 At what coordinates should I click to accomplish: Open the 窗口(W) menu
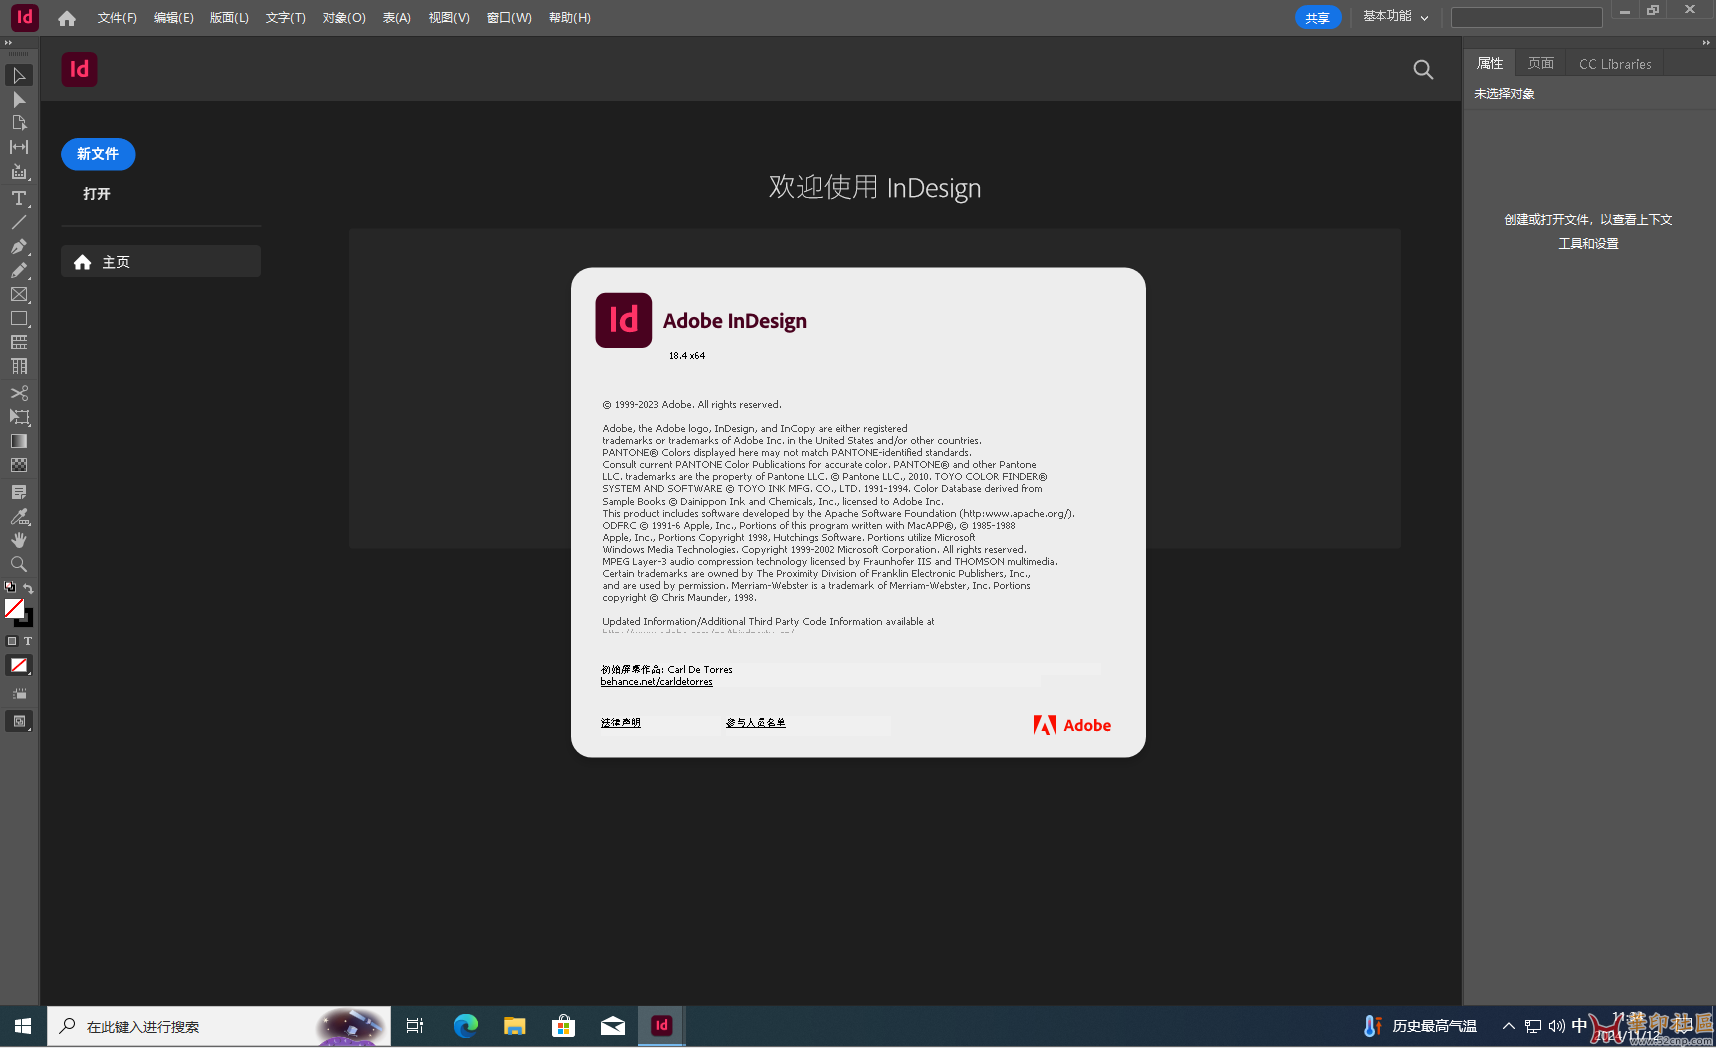pyautogui.click(x=509, y=18)
